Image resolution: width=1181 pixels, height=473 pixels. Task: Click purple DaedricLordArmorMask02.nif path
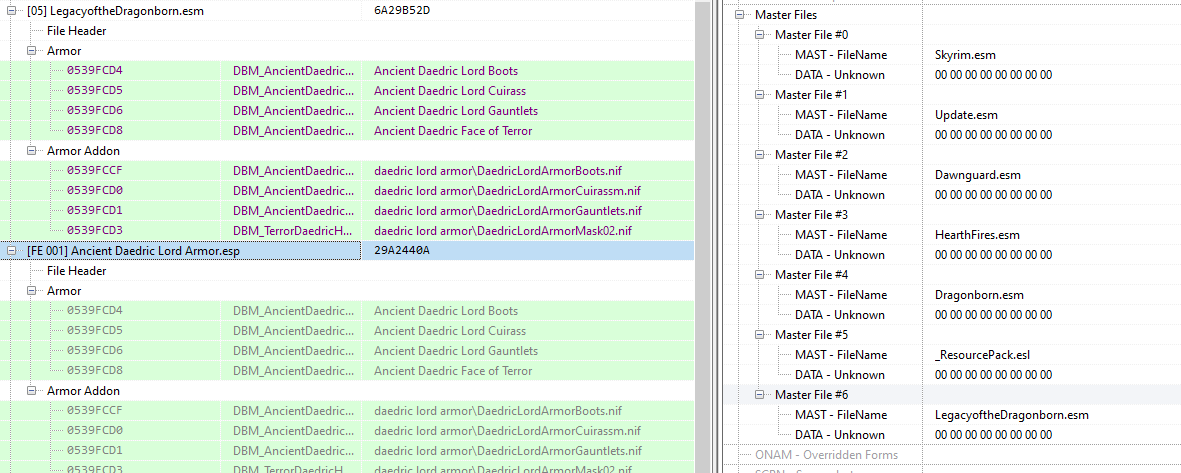502,230
